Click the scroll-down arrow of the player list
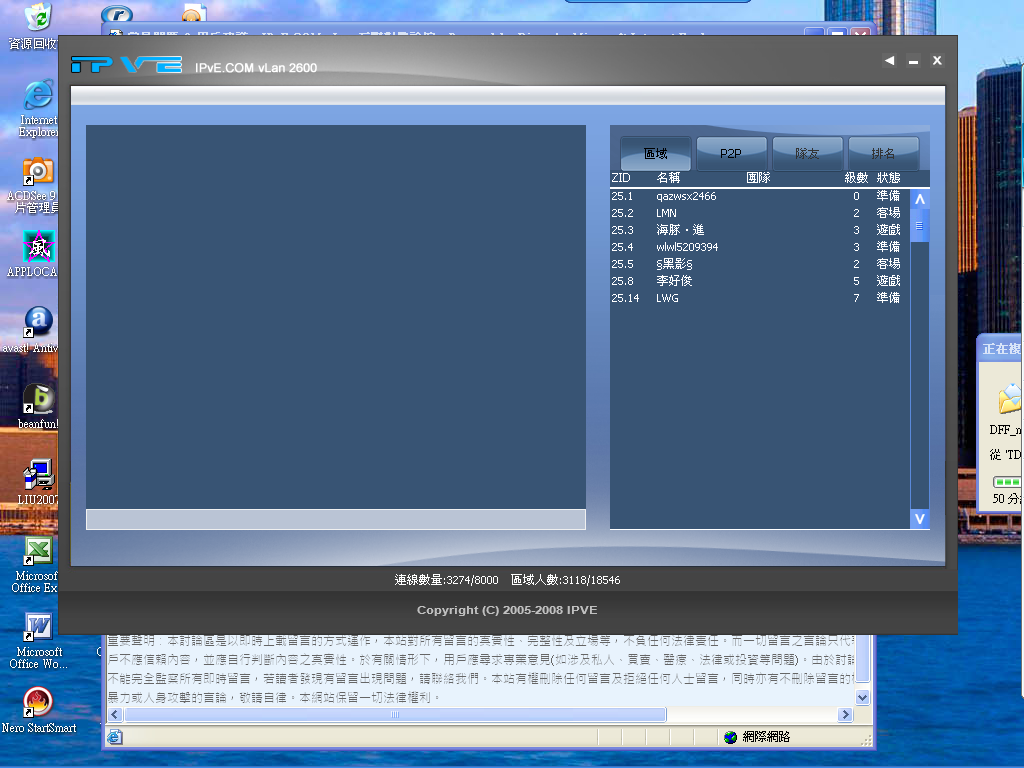The image size is (1024, 768). coord(919,519)
